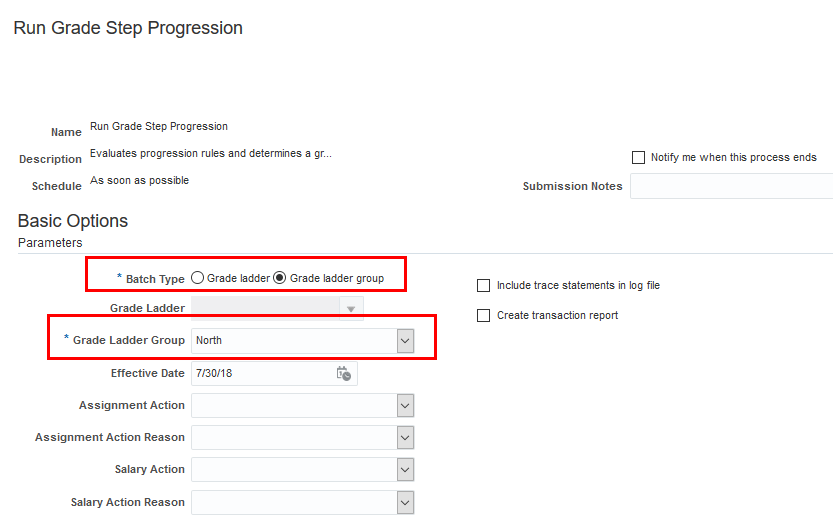Open the Assignment Action Reason dropdown
The width and height of the screenshot is (833, 527).
click(405, 438)
